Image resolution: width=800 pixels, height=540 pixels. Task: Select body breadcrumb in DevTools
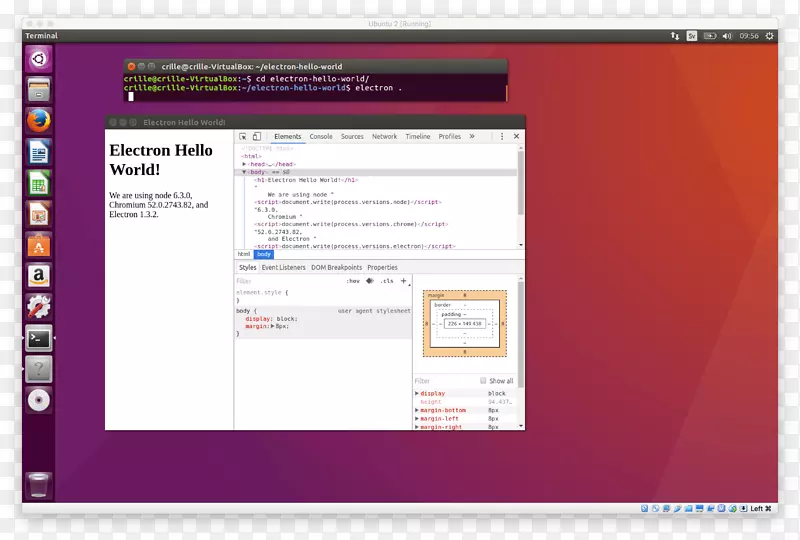[x=264, y=254]
